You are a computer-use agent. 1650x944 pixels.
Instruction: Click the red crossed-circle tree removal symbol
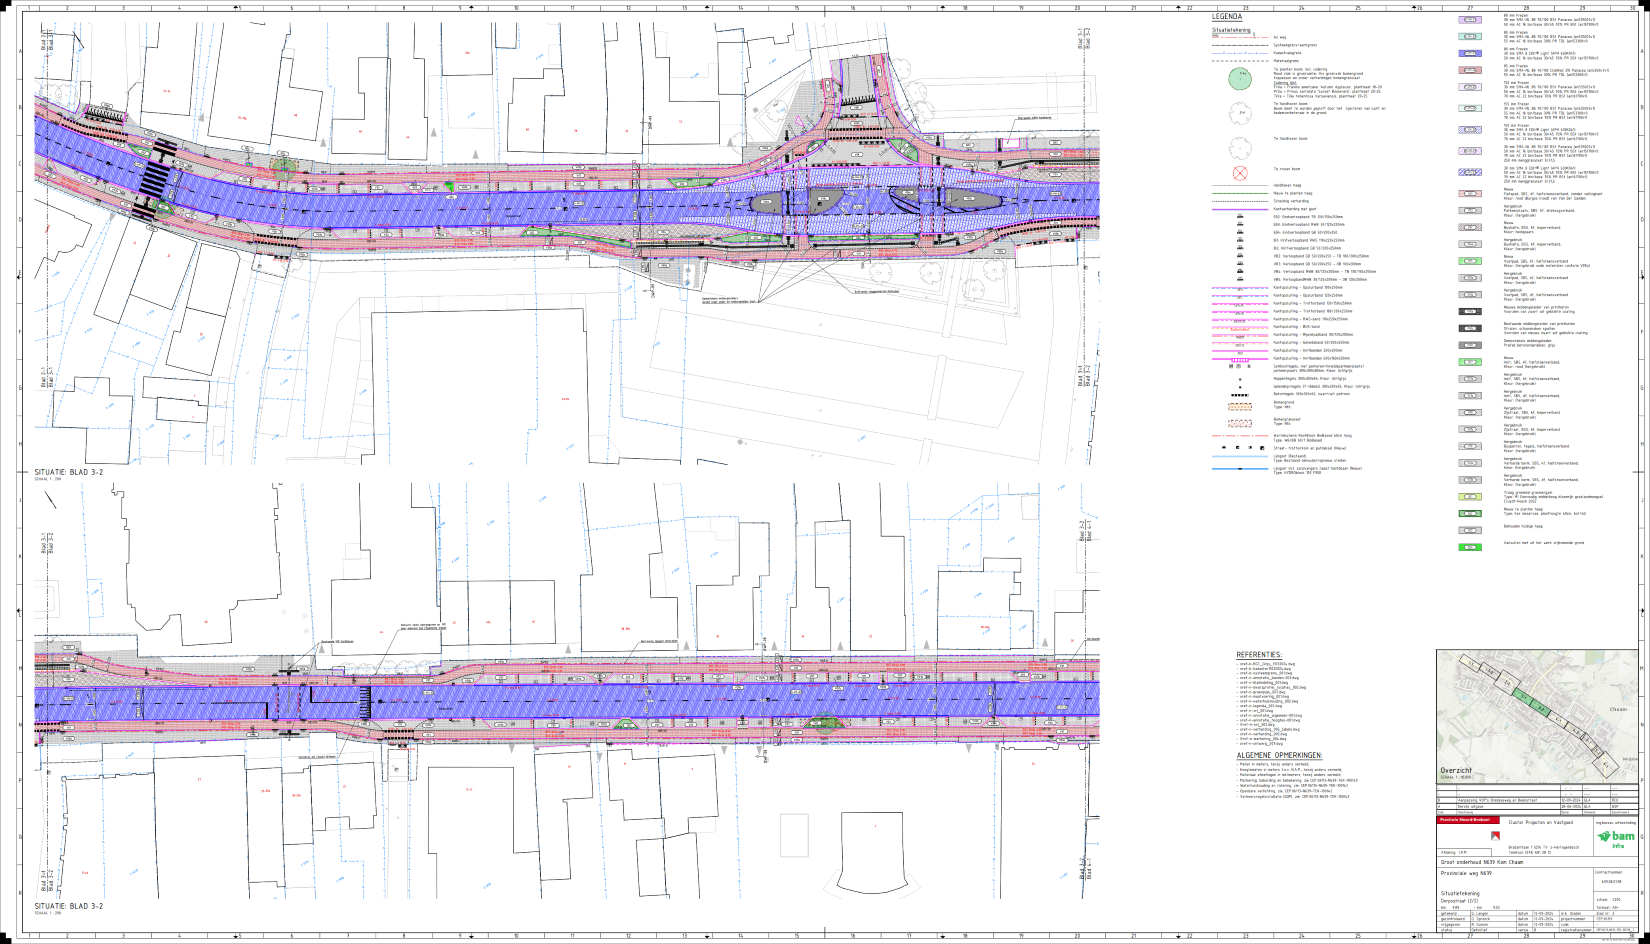(1240, 172)
